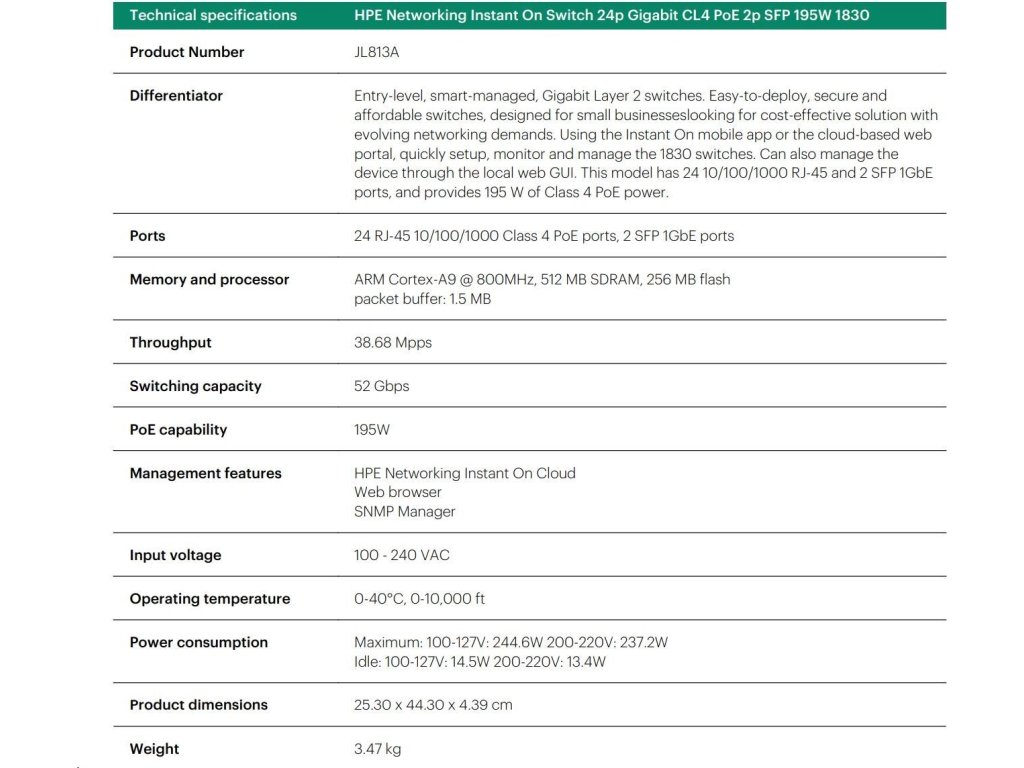This screenshot has width=1024, height=768.
Task: Select the product number JL813A
Action: [x=377, y=52]
